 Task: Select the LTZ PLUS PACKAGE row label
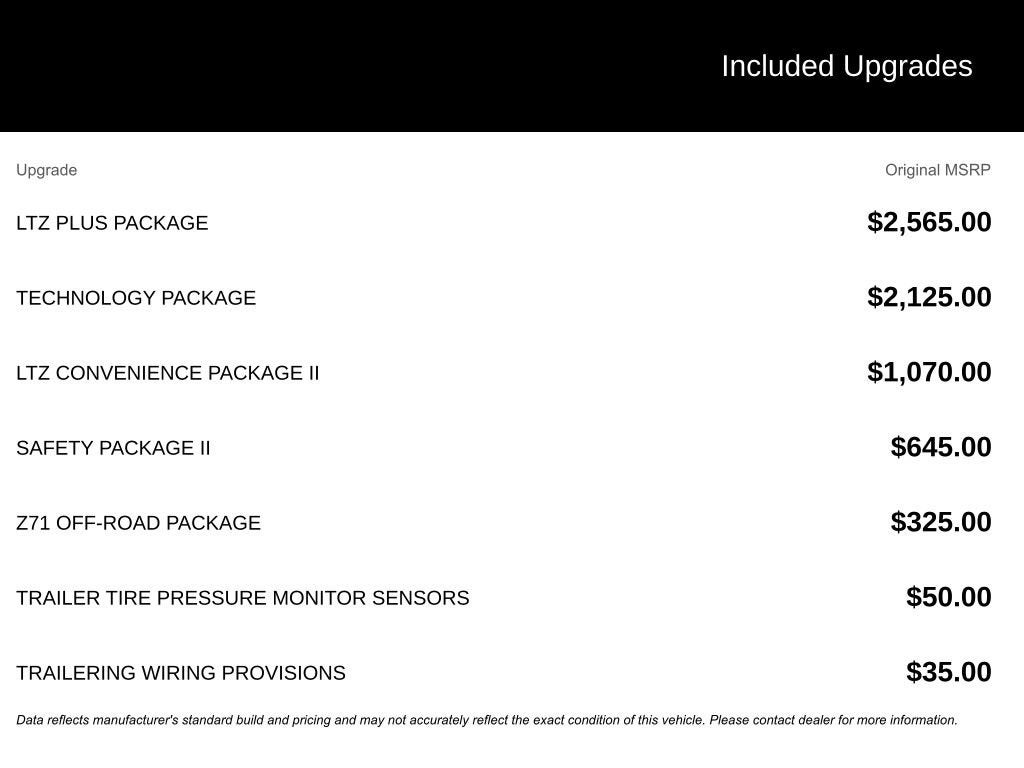112,223
